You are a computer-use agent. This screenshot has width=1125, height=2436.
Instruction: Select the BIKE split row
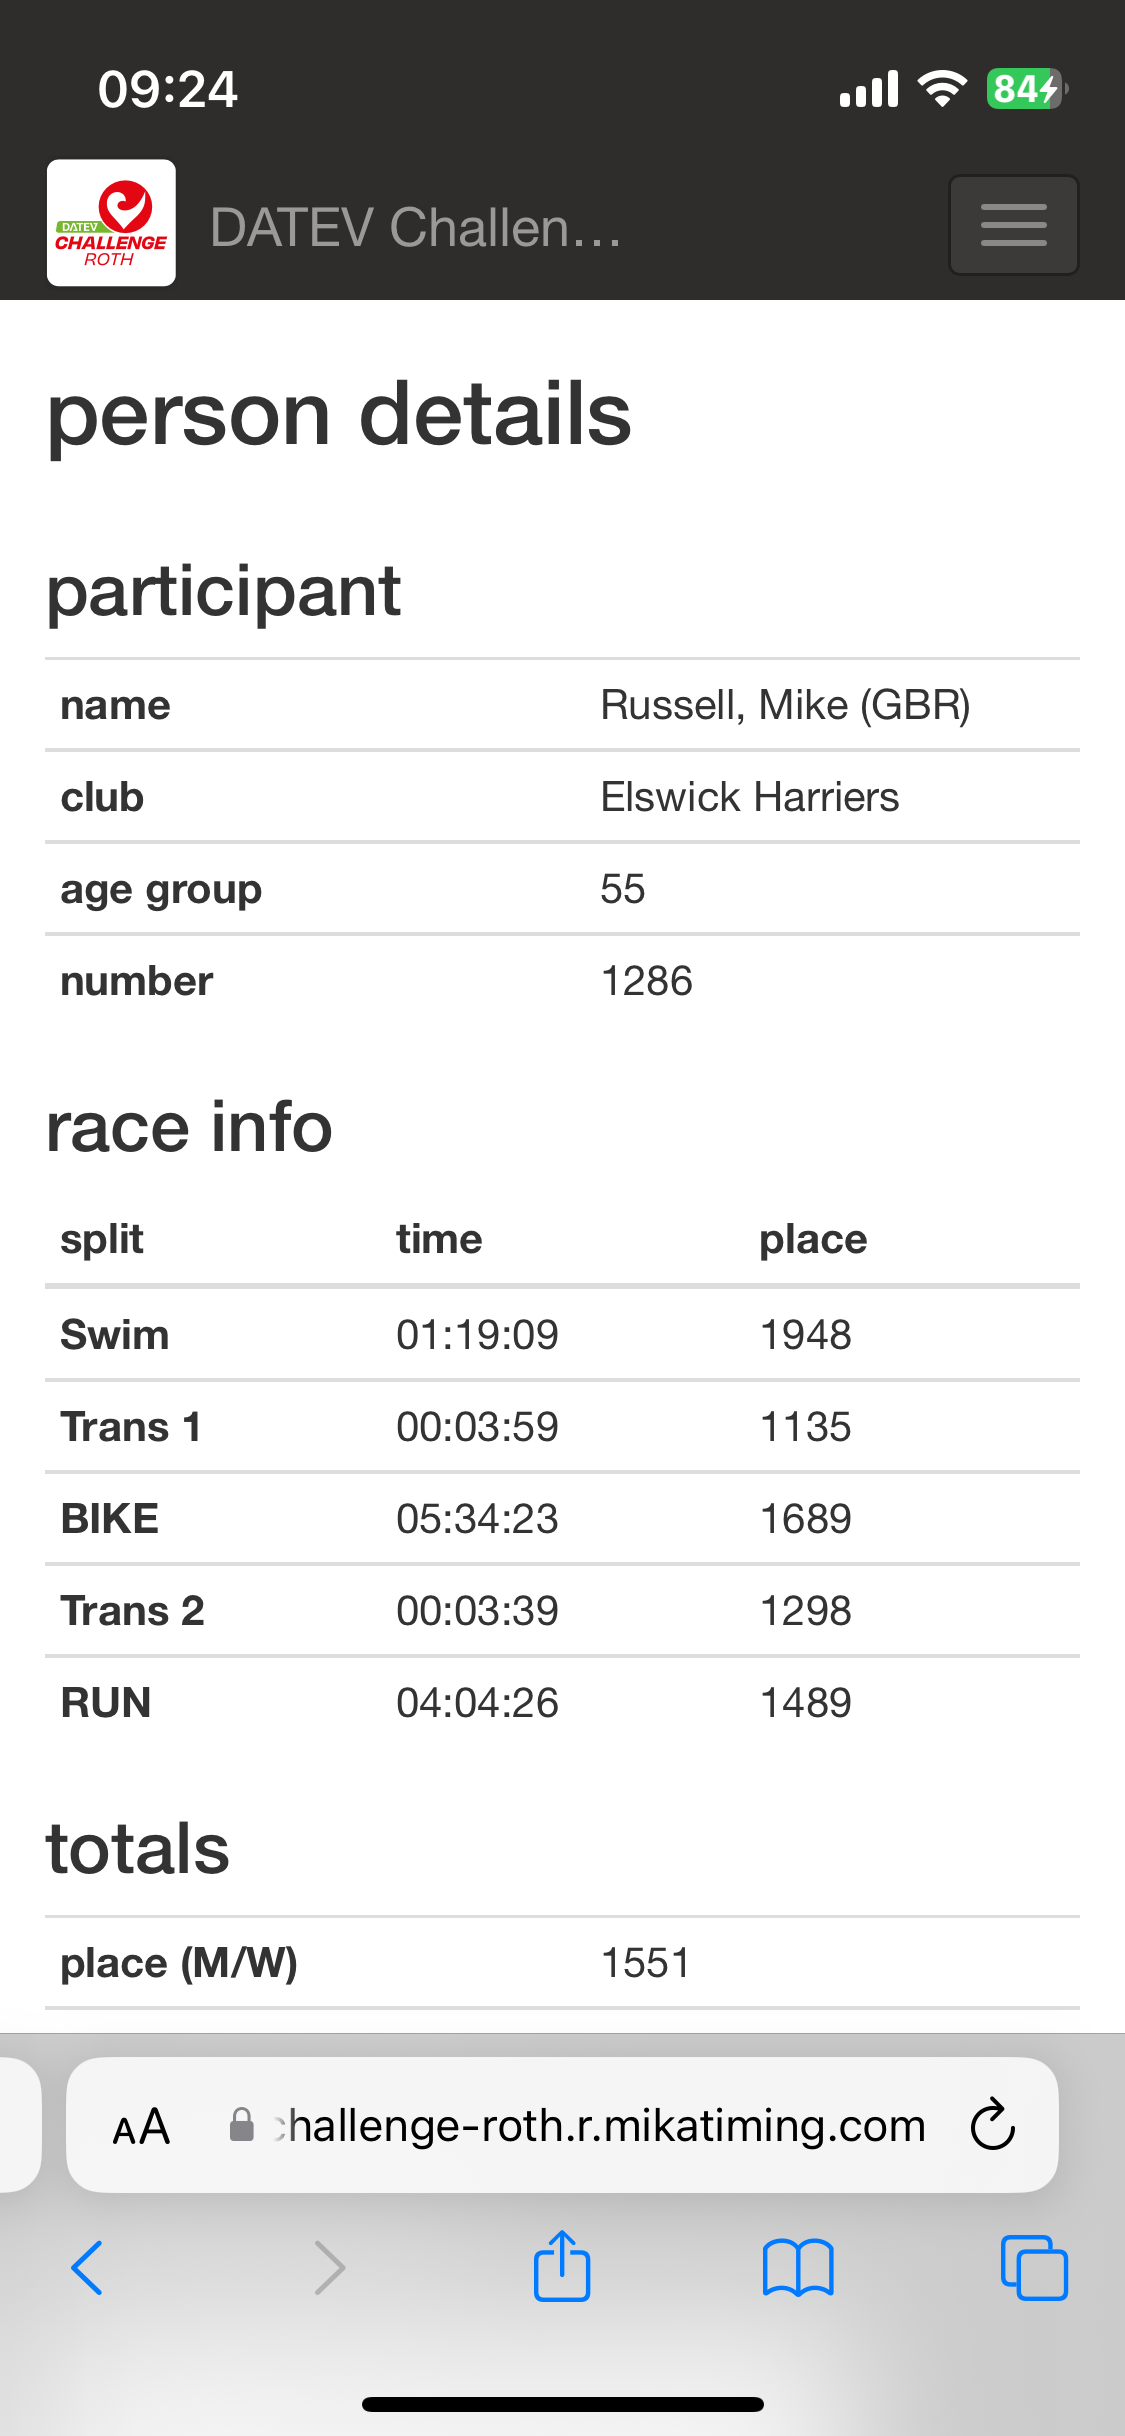[x=562, y=1519]
